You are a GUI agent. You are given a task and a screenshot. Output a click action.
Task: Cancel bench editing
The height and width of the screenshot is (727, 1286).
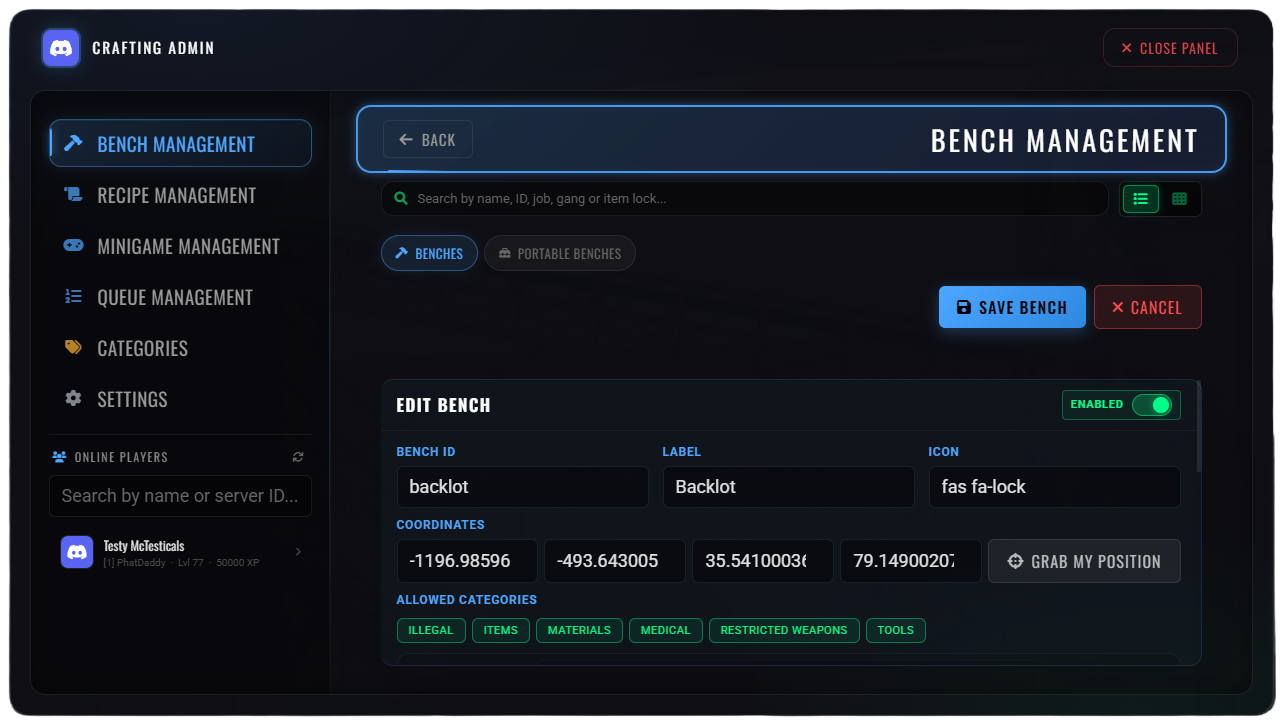[x=1148, y=307]
